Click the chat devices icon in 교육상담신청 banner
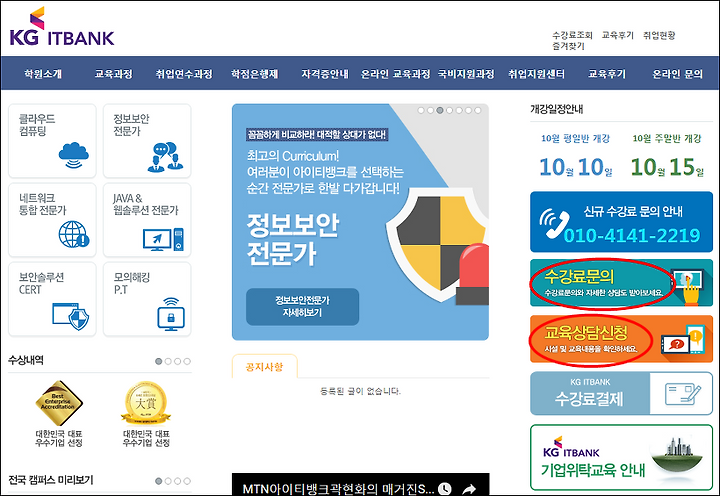Viewport: 720px width, 496px height. 681,339
